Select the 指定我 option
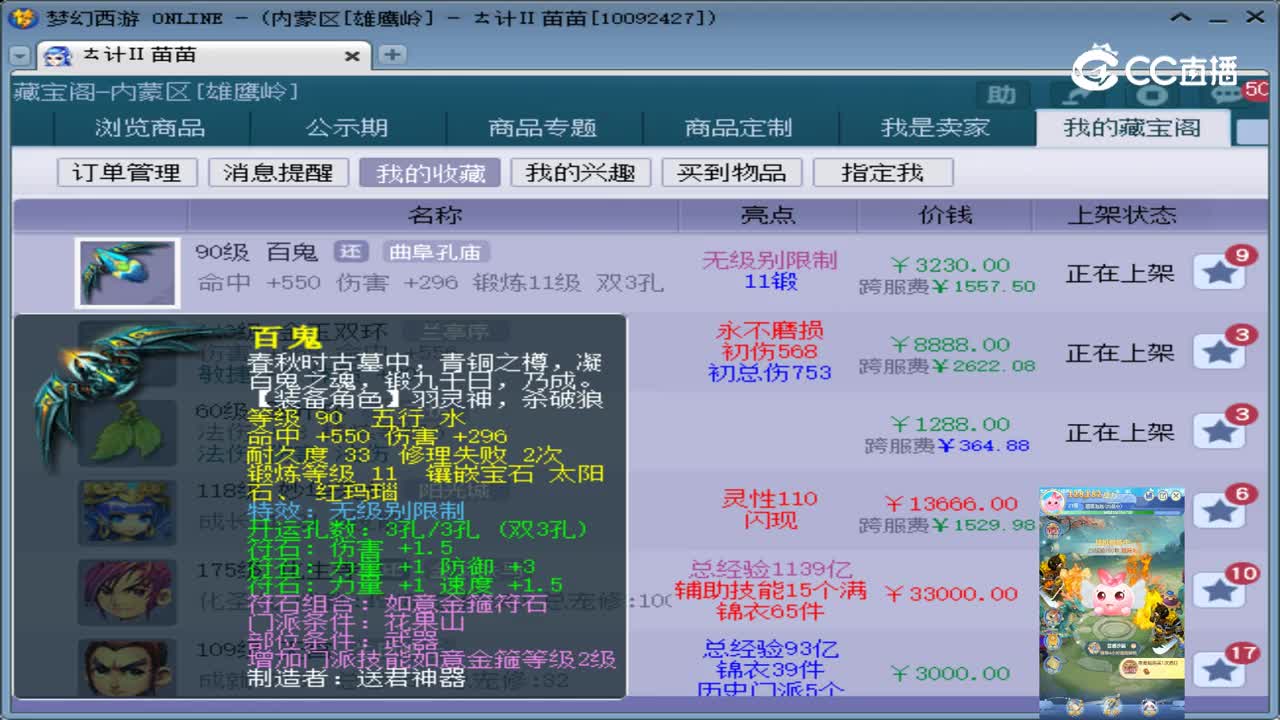Viewport: 1280px width, 720px height. tap(884, 172)
